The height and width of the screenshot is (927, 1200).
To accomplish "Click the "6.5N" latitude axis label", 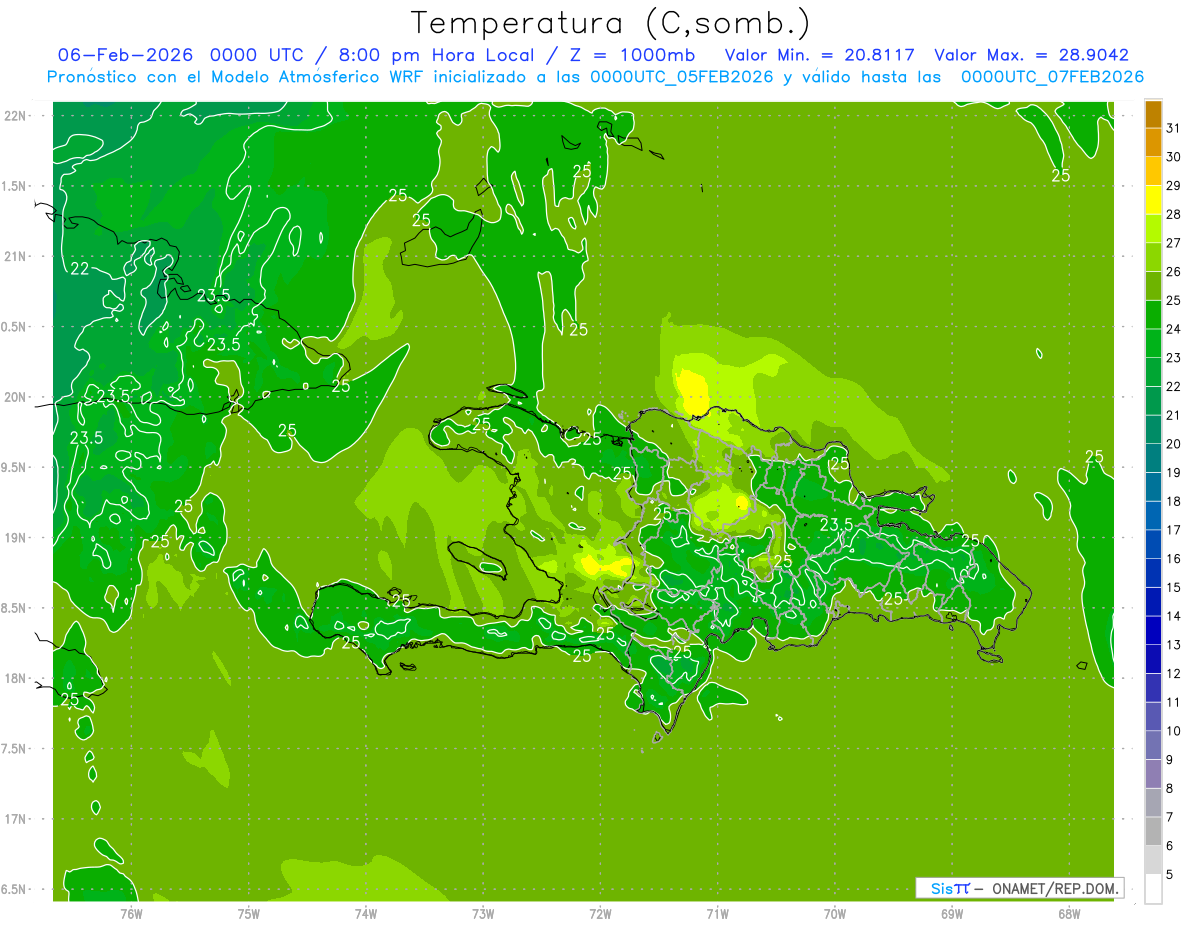I will [15, 889].
